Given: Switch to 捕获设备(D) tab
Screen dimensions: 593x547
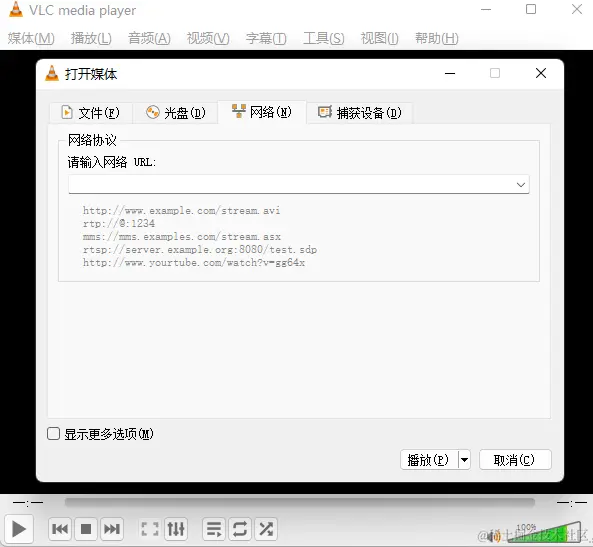Looking at the screenshot, I should (360, 112).
